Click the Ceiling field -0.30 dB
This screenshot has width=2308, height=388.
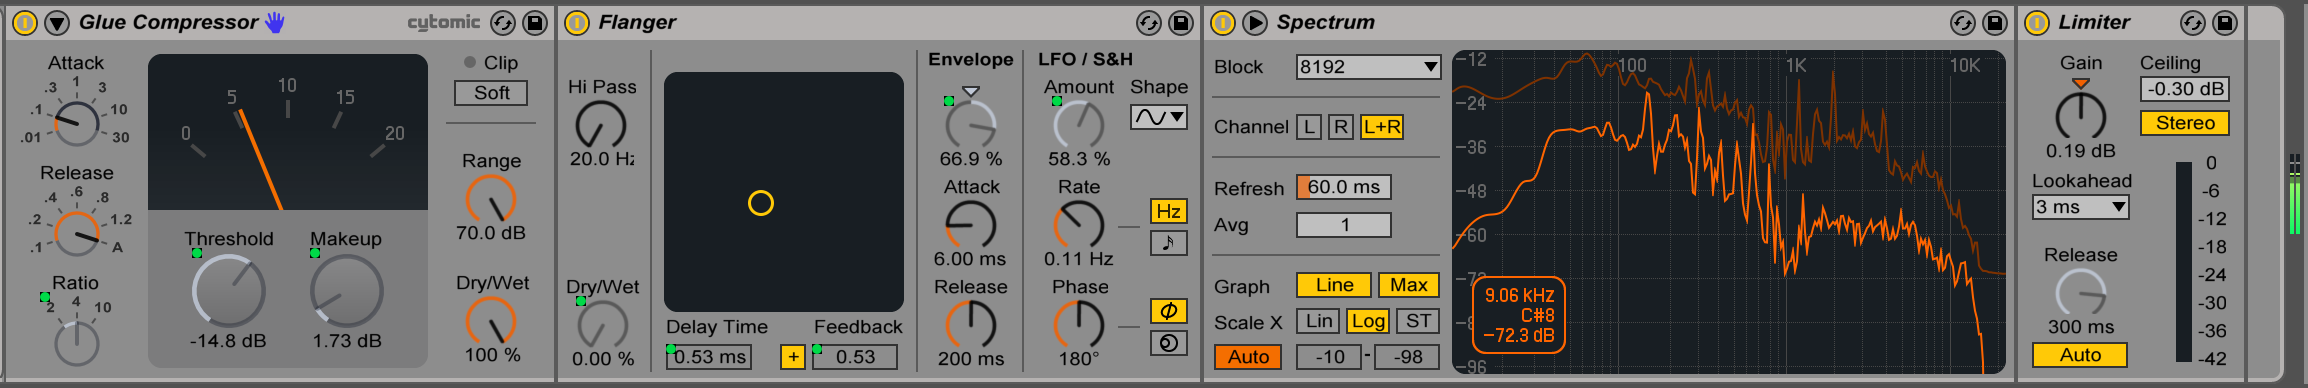(2185, 89)
